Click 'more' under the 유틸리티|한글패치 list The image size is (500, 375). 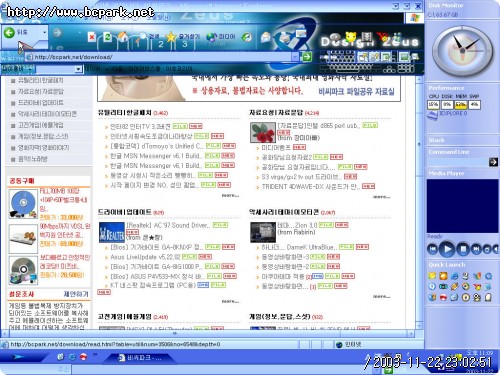[x=230, y=196]
